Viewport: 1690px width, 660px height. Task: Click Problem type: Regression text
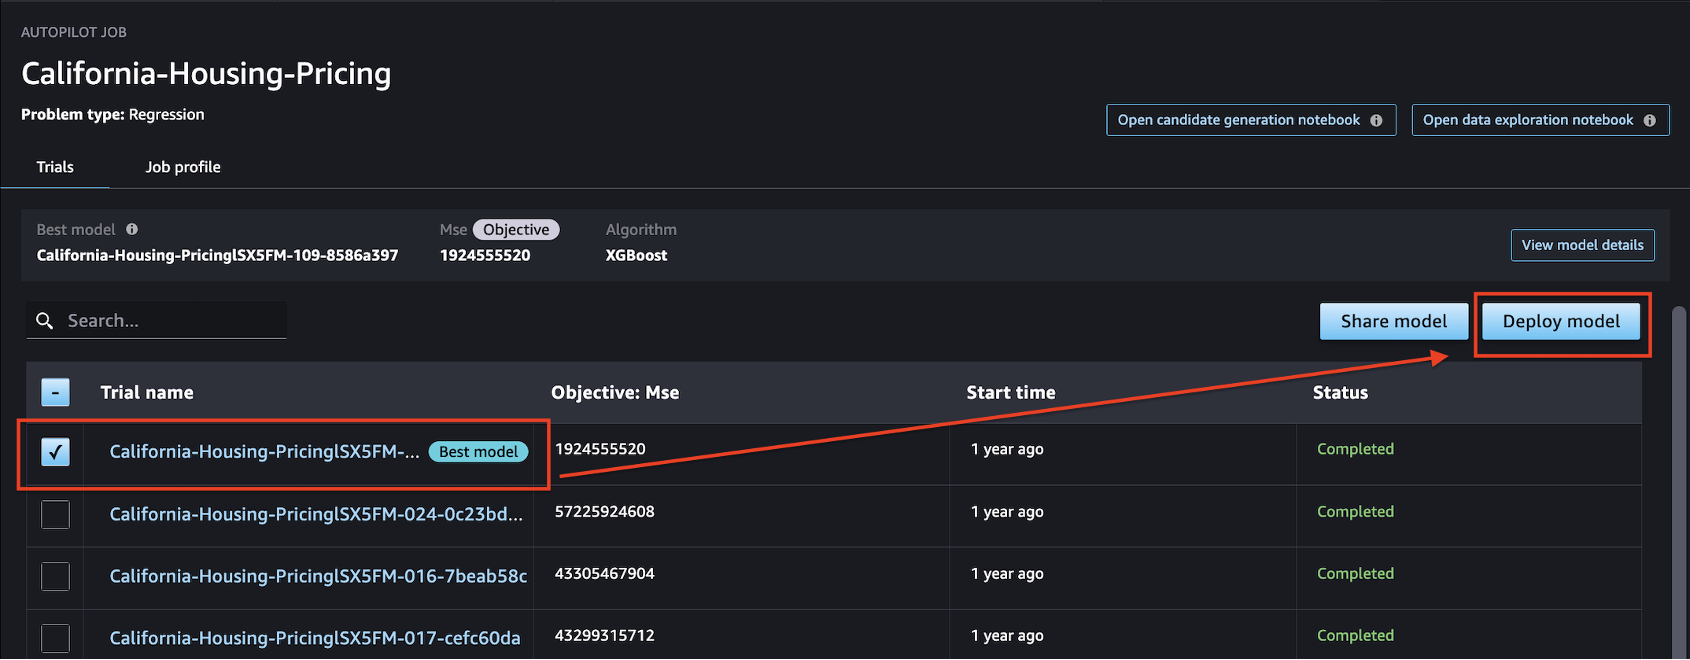click(x=113, y=115)
